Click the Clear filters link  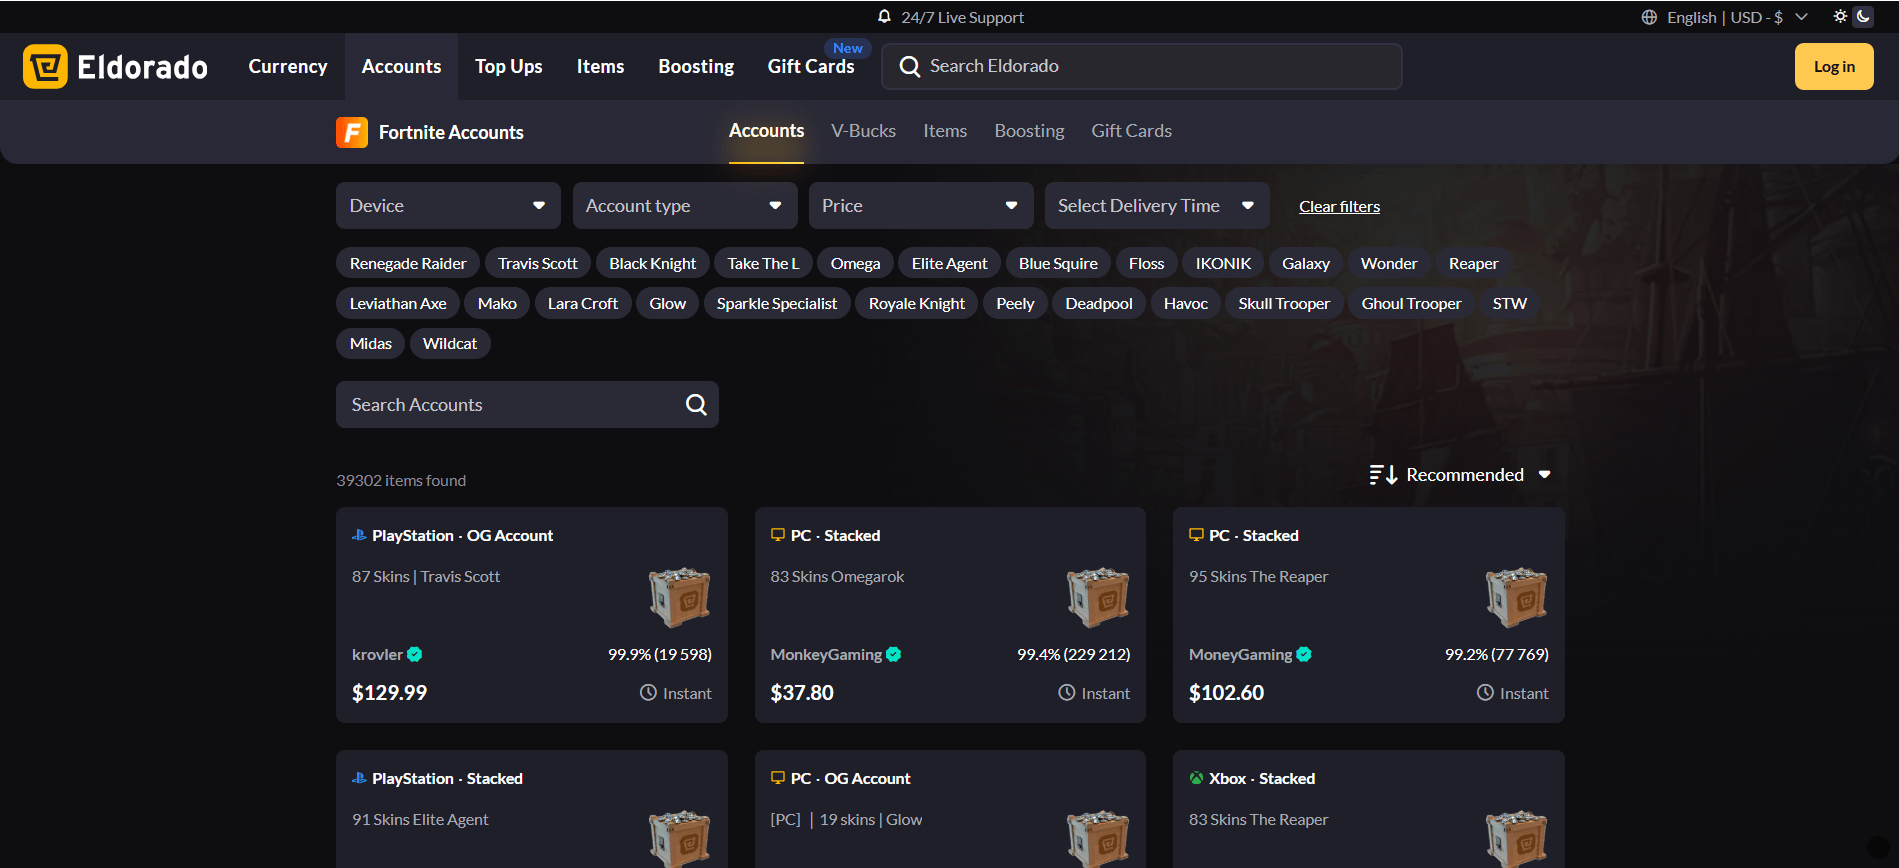point(1339,207)
